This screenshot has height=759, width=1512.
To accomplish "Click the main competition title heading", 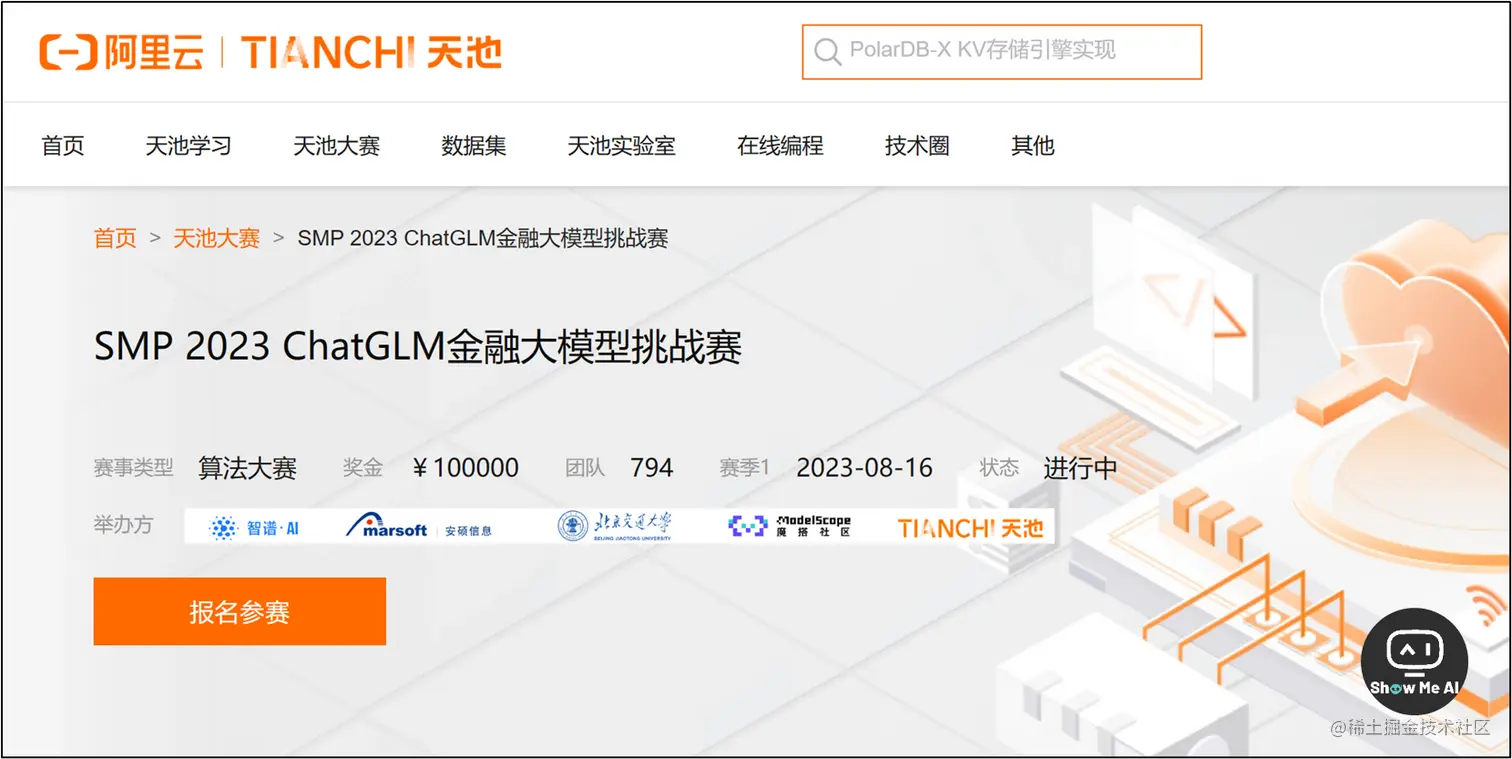I will pyautogui.click(x=418, y=347).
